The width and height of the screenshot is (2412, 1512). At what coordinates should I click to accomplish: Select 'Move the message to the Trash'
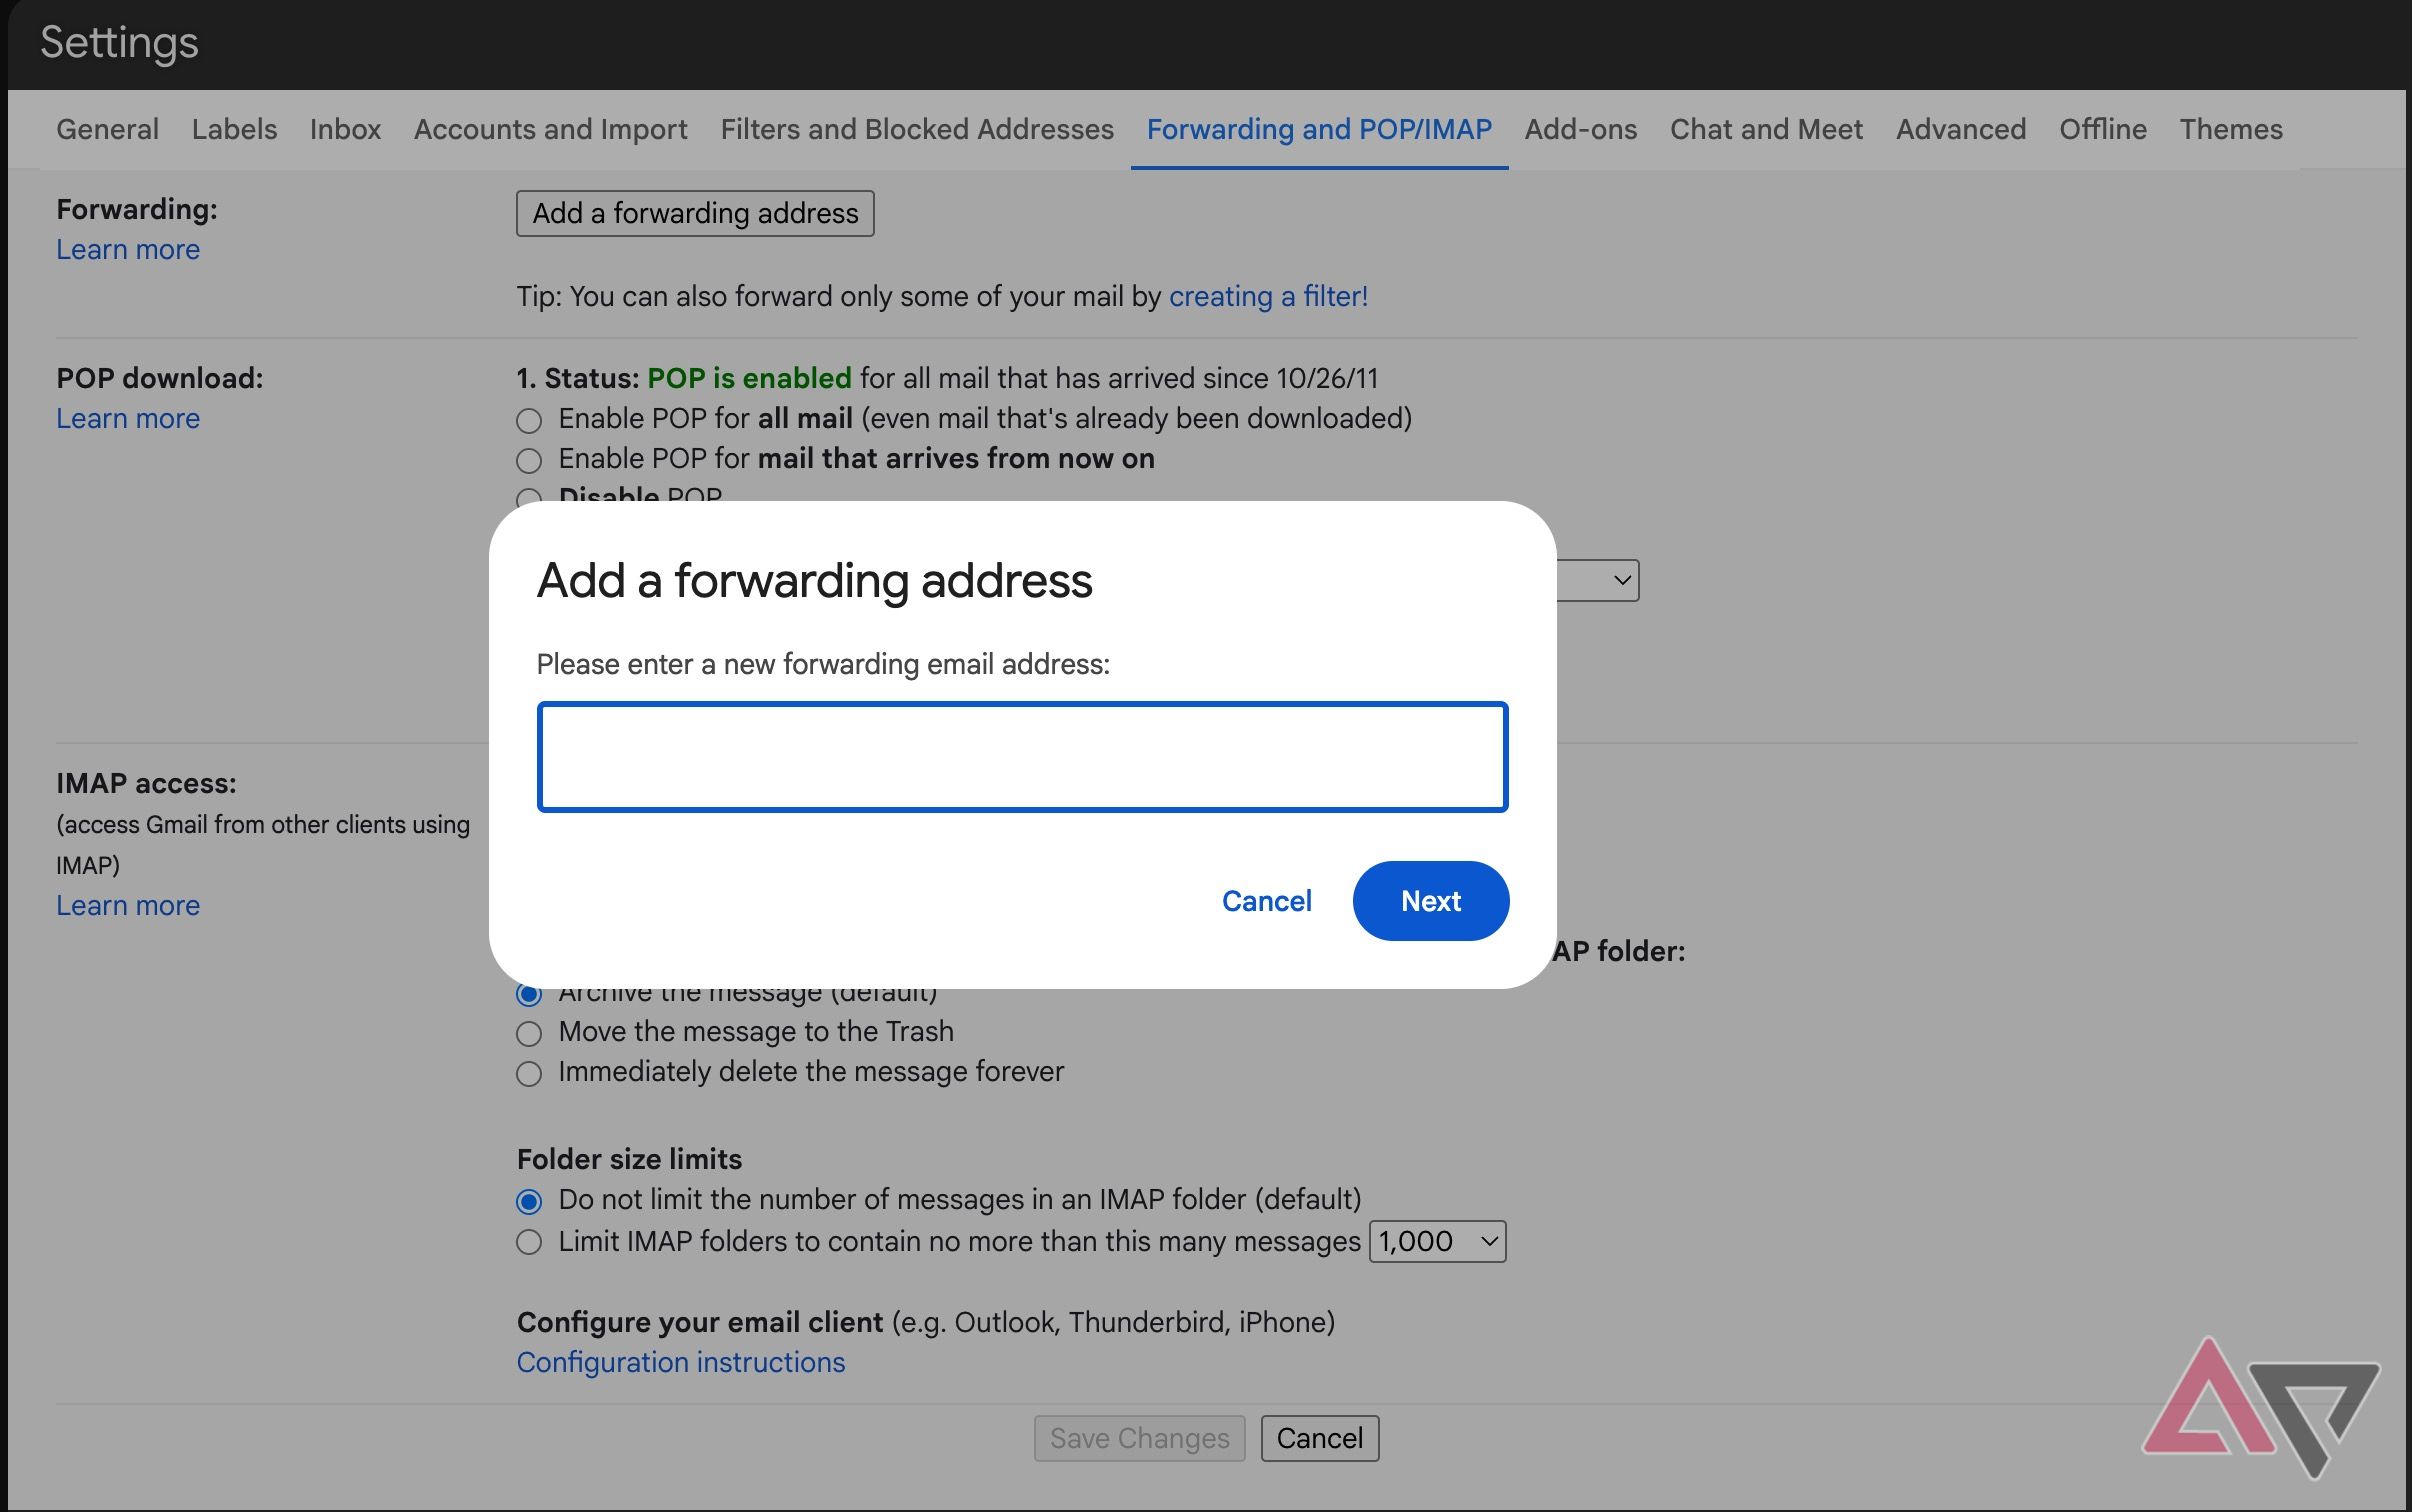(529, 1033)
